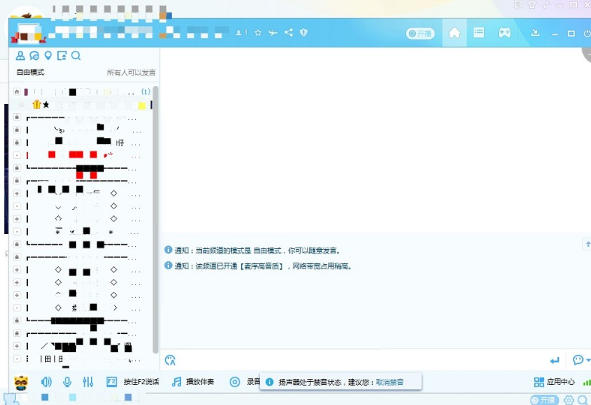This screenshot has width=591, height=405.
Task: Click notice about 高音质 being enabled
Action: 263,266
